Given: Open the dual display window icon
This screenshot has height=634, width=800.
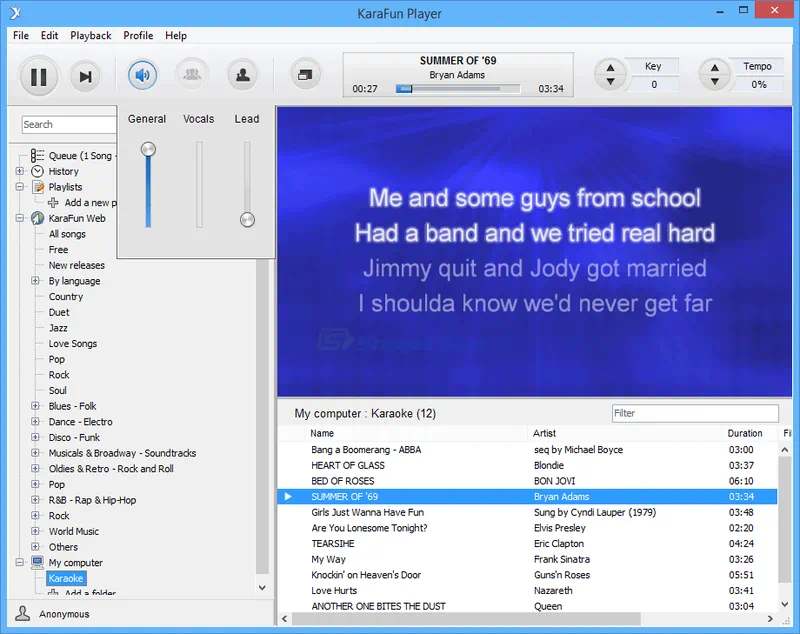Looking at the screenshot, I should tap(305, 75).
